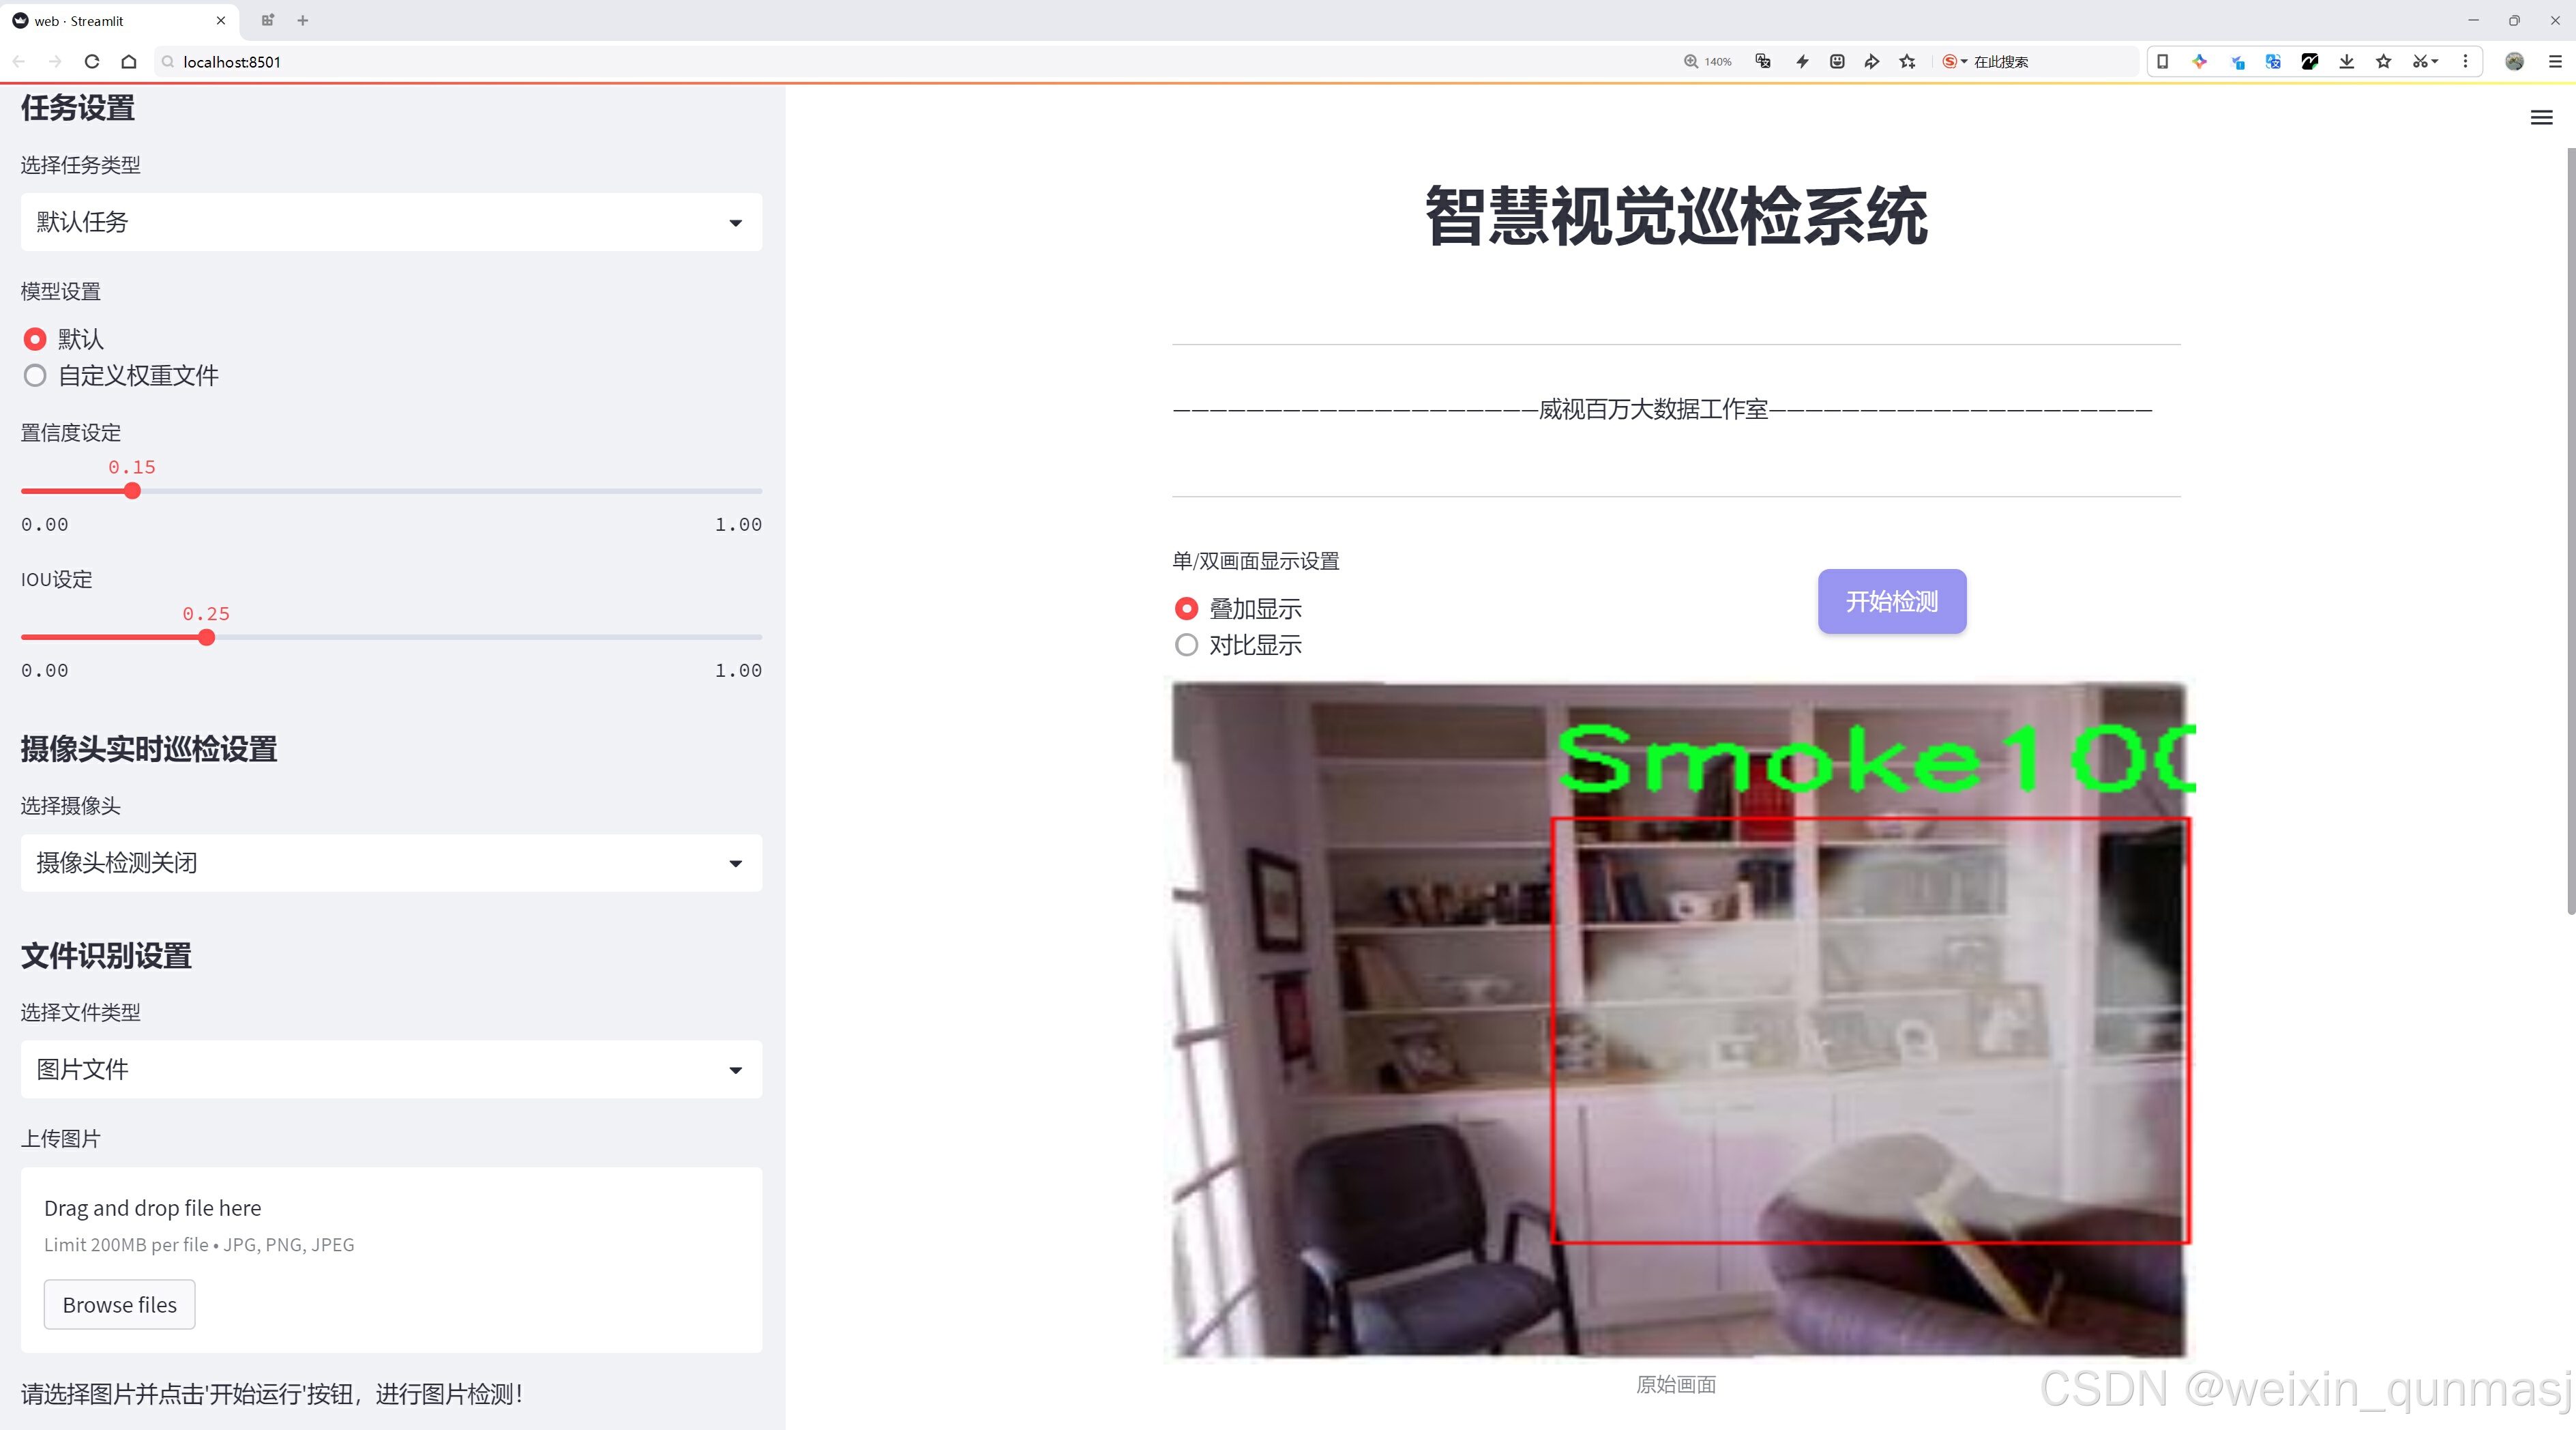Select the 自定义权重文件 model option

tap(36, 376)
